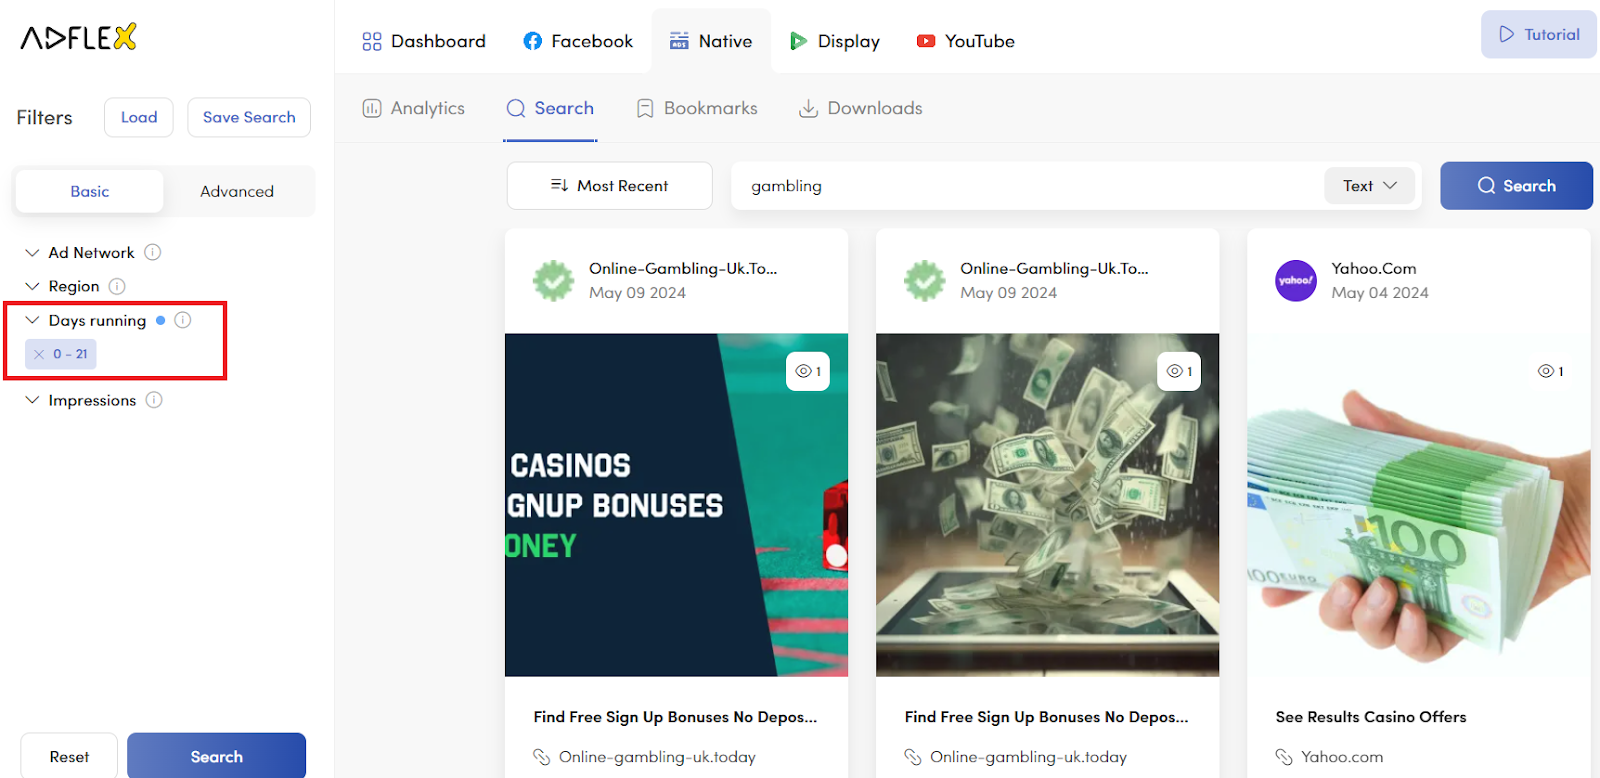Collapse the Days running filter
This screenshot has height=778, width=1600.
click(33, 320)
